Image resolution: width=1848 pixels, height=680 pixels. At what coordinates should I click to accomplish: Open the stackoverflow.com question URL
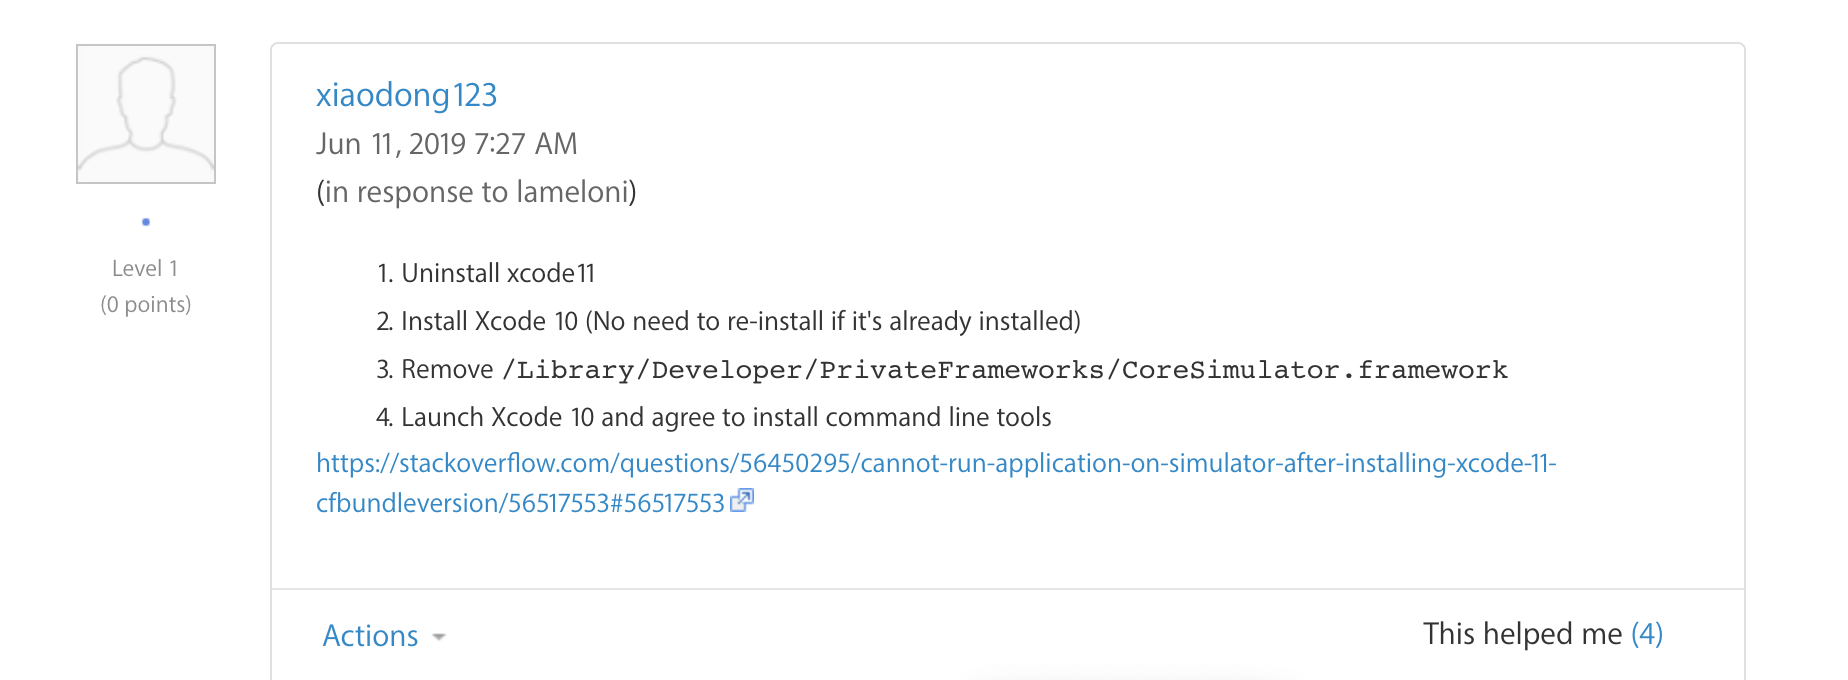[935, 464]
